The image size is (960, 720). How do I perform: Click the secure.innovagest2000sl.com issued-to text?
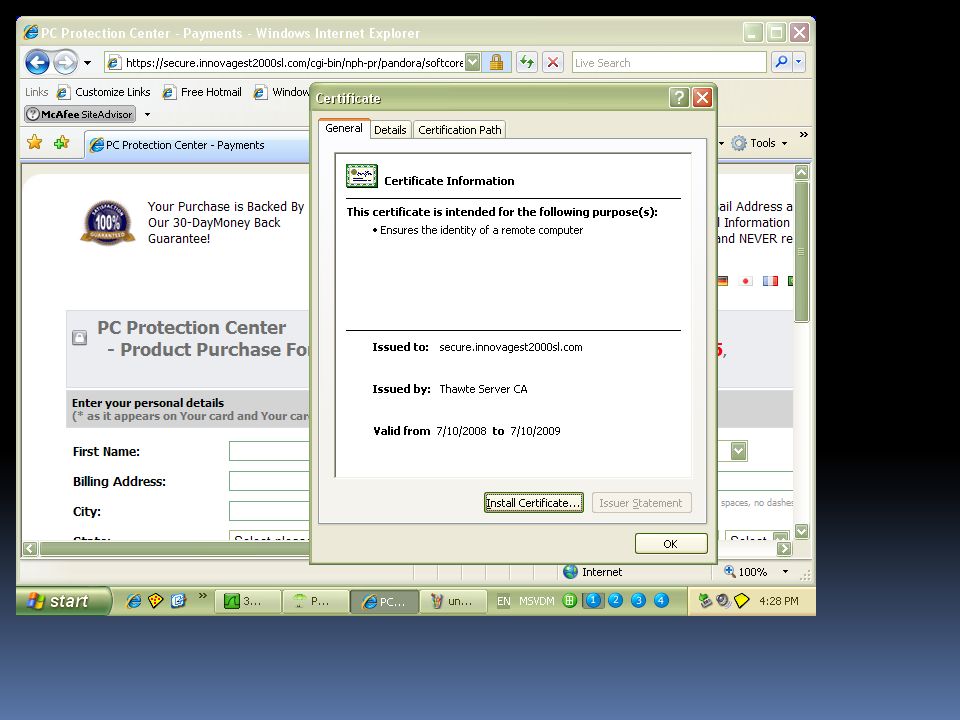click(x=511, y=347)
